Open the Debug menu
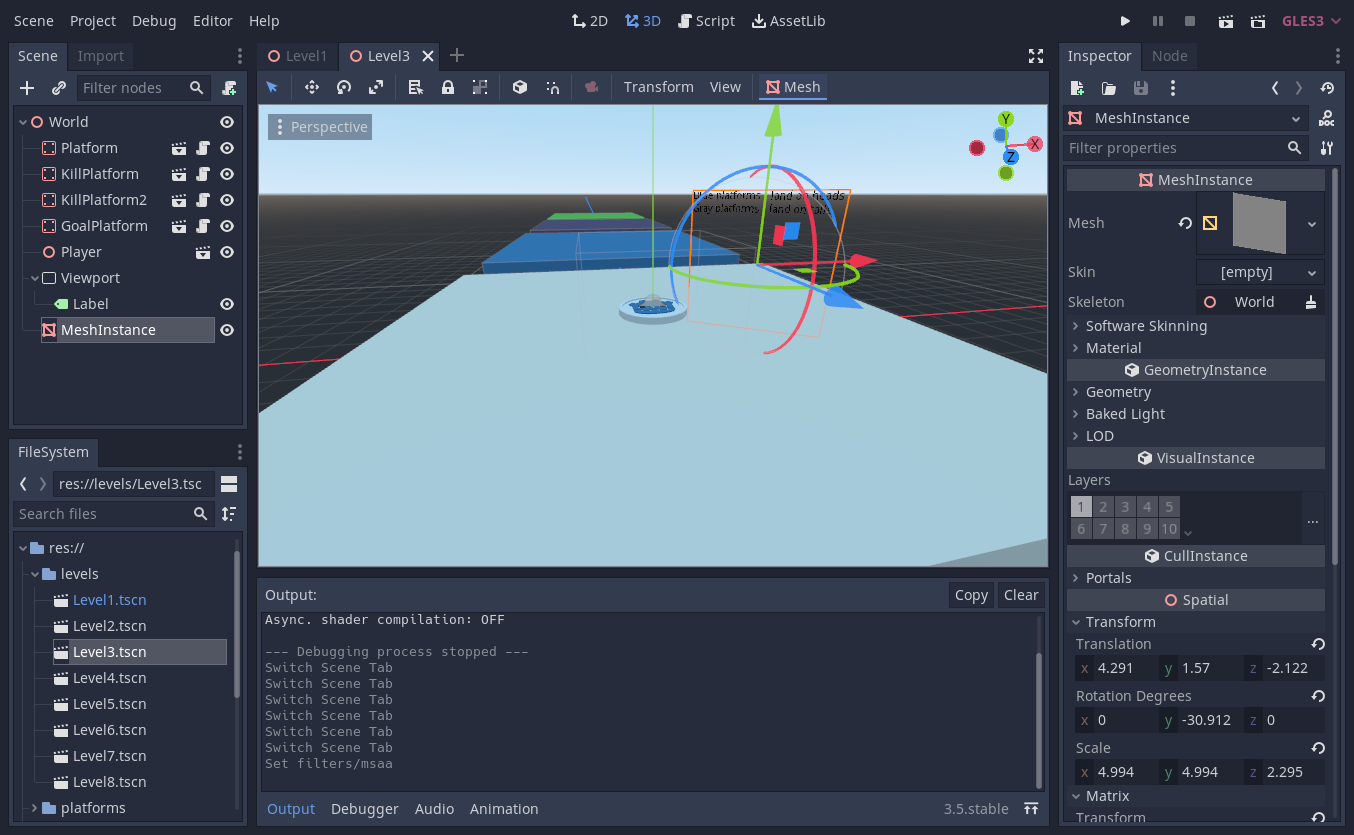Screen dimensions: 1354x835 point(154,21)
